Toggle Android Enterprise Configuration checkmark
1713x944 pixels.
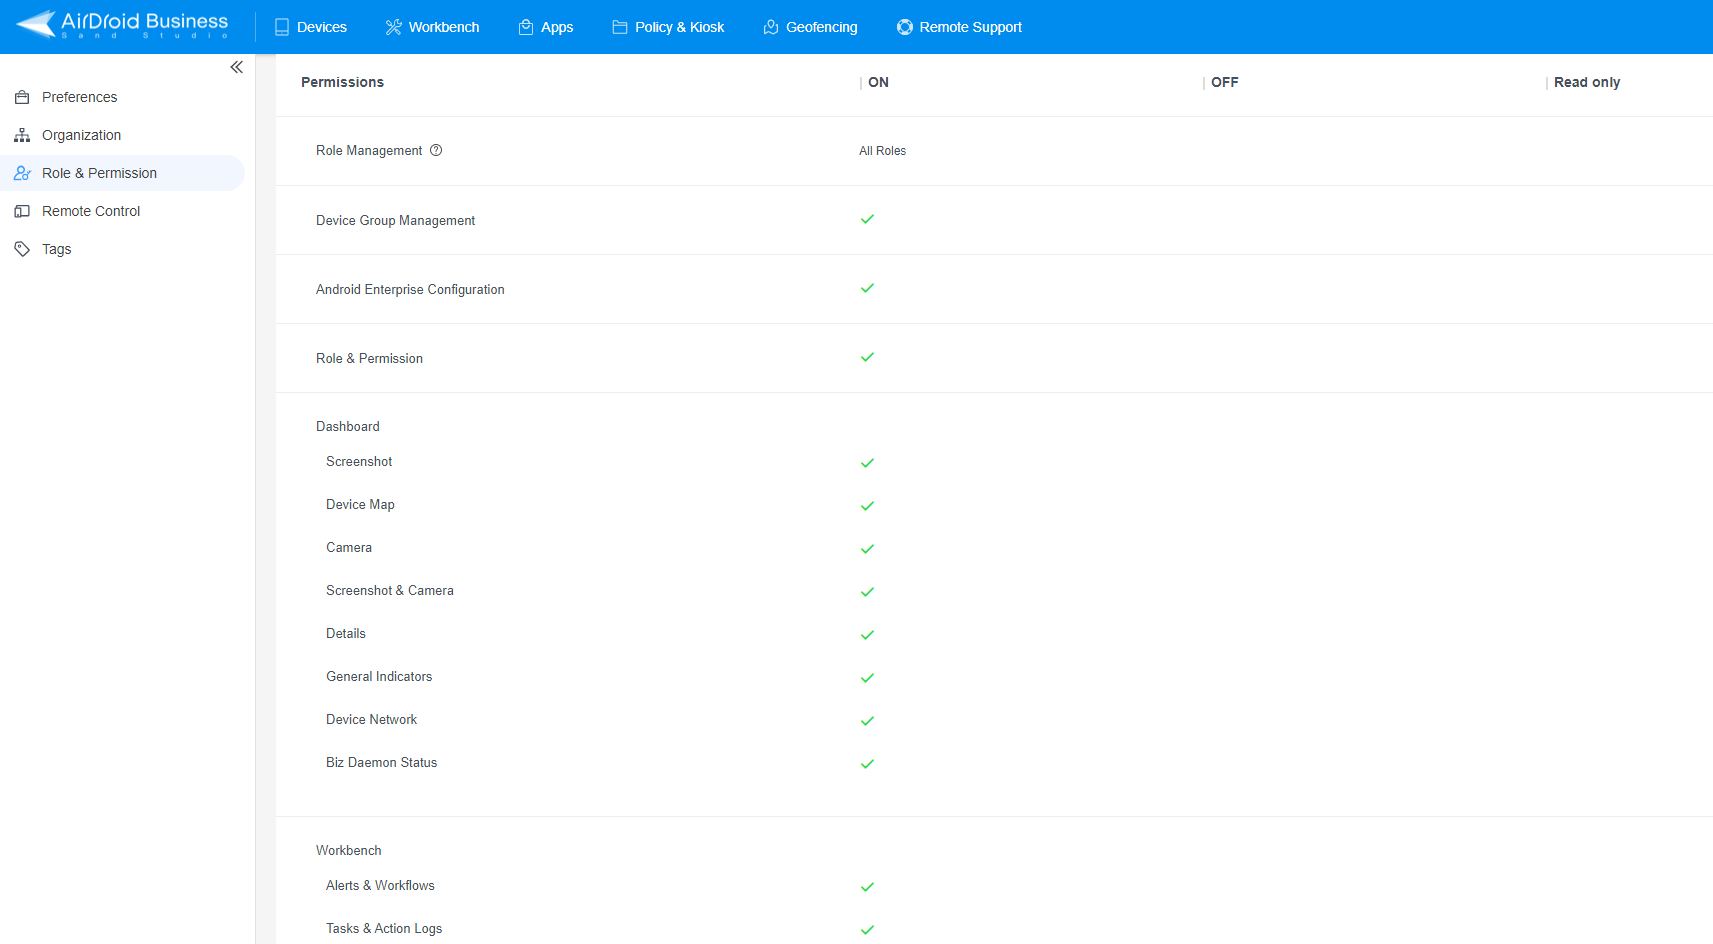tap(867, 288)
